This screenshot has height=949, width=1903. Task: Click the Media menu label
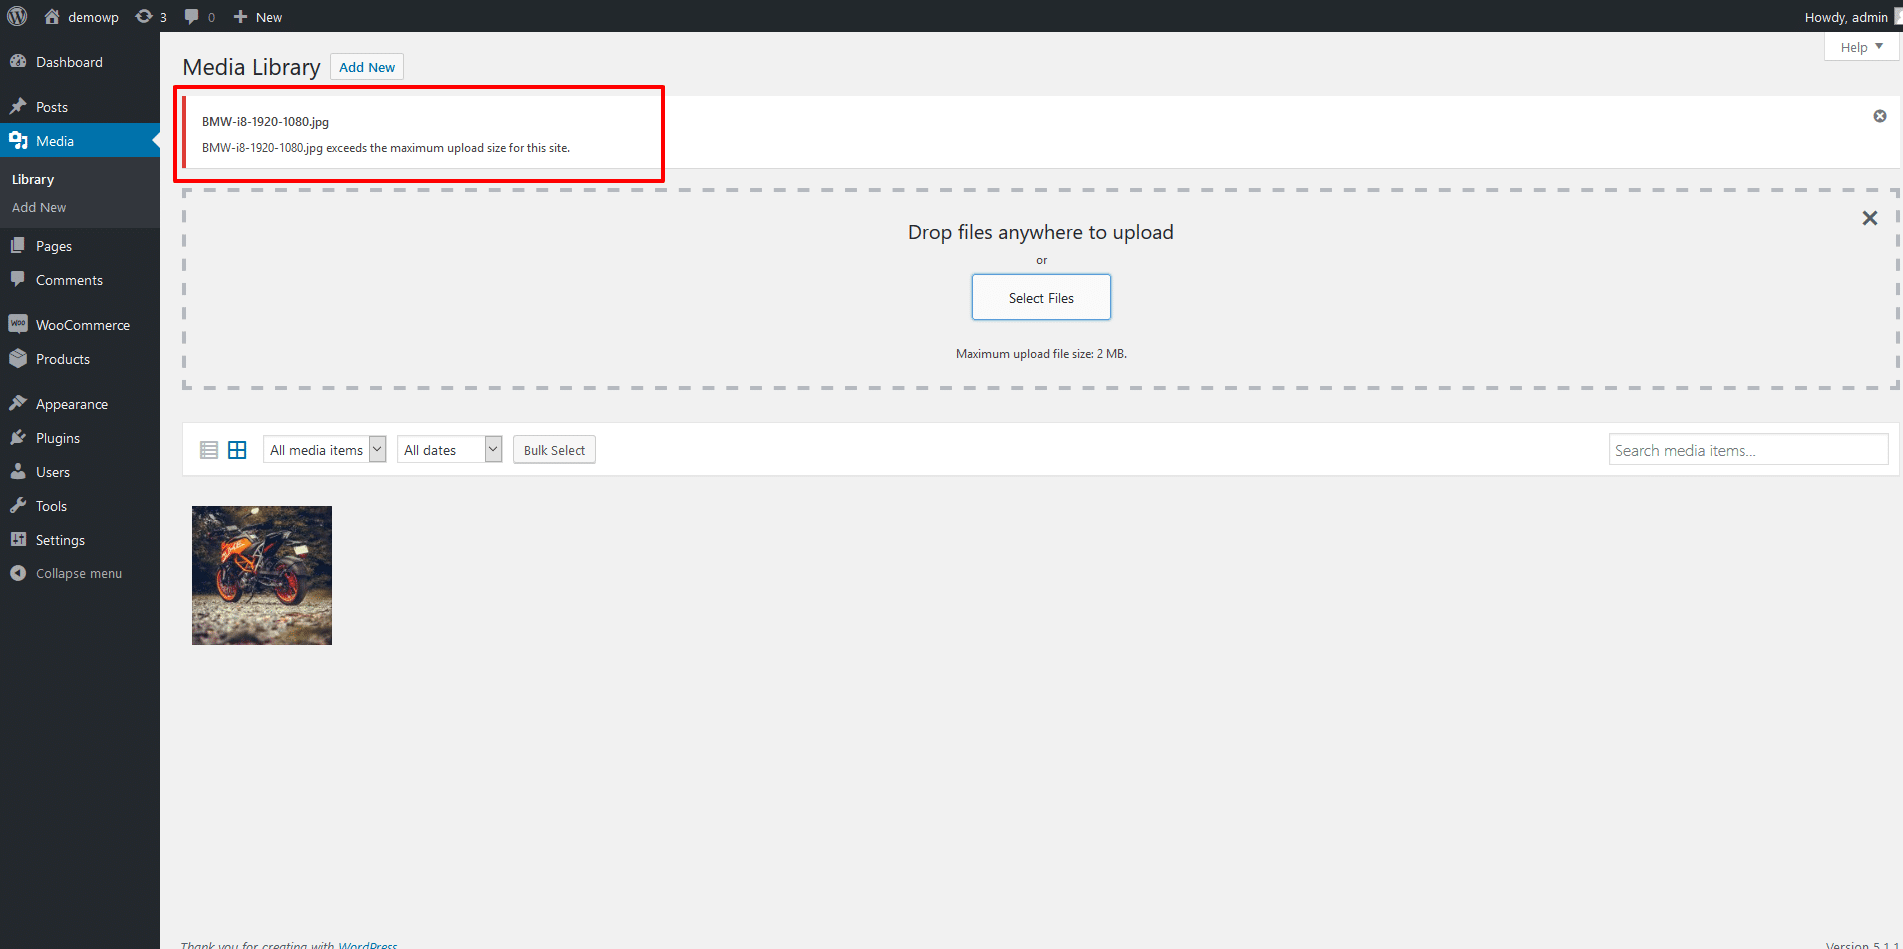(x=55, y=141)
